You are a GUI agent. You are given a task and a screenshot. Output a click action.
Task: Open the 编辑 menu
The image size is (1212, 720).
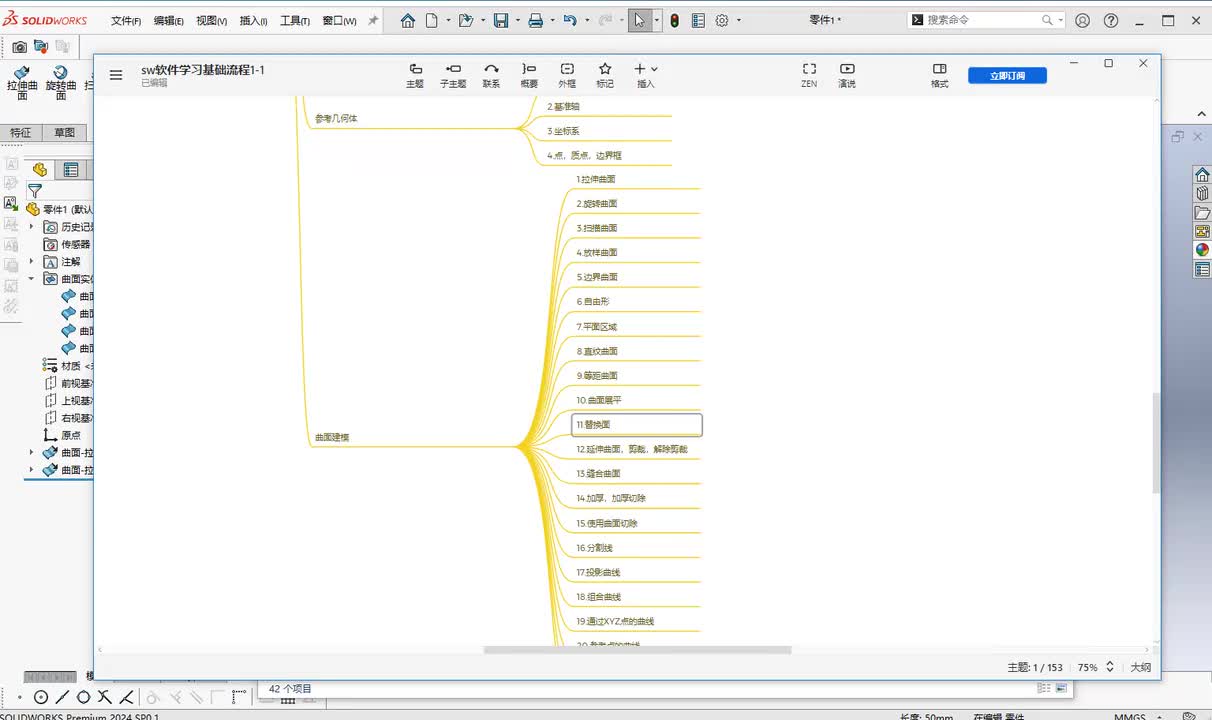pyautogui.click(x=169, y=20)
